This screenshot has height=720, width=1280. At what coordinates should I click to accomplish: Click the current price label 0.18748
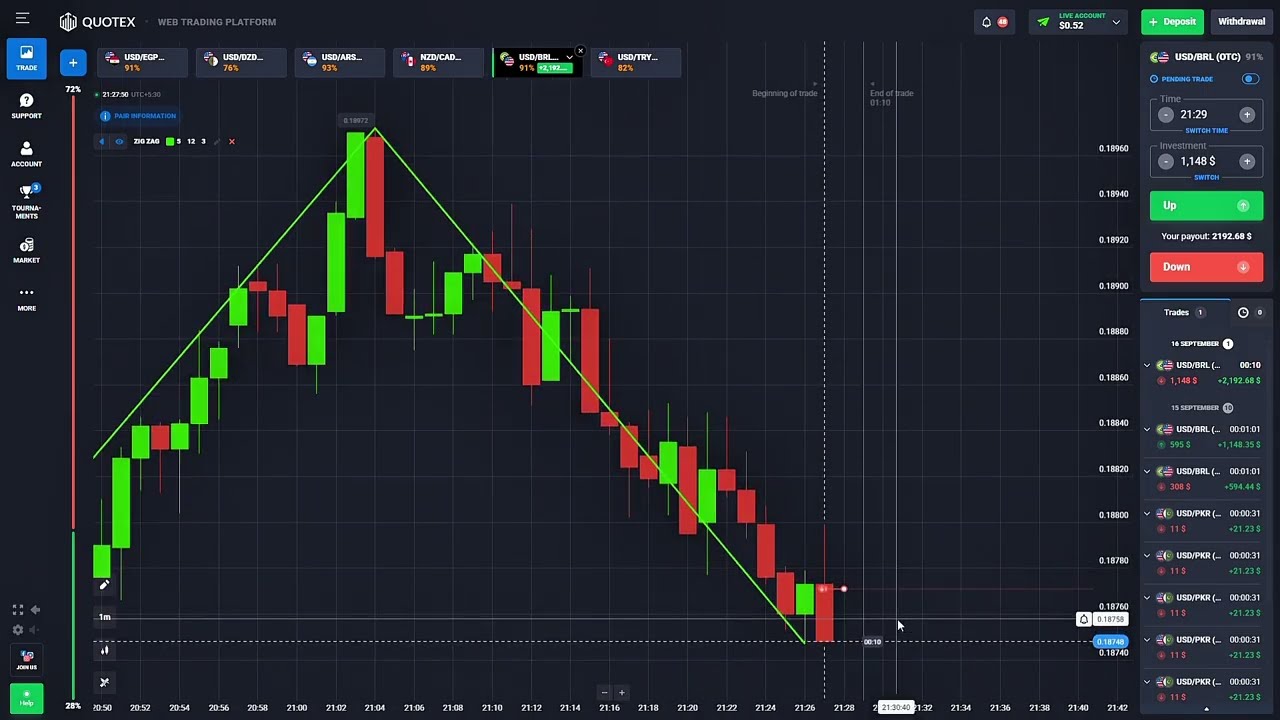(1110, 642)
